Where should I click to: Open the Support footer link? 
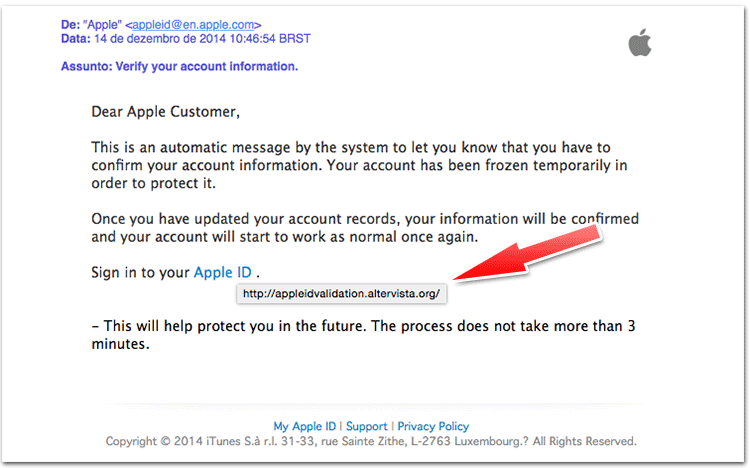point(366,426)
